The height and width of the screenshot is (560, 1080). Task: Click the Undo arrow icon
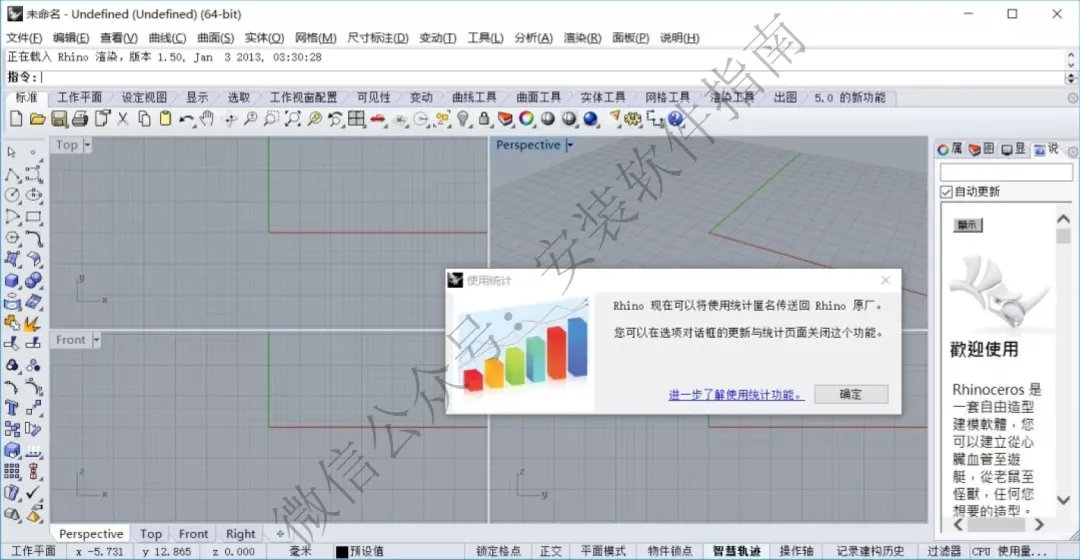coord(186,119)
